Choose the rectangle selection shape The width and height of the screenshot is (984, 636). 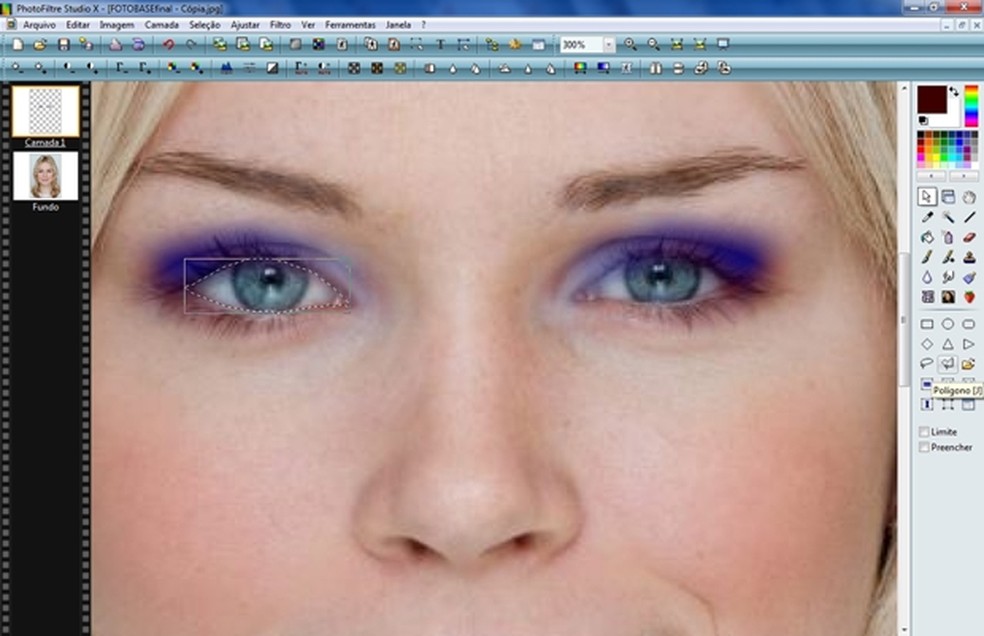click(x=927, y=324)
